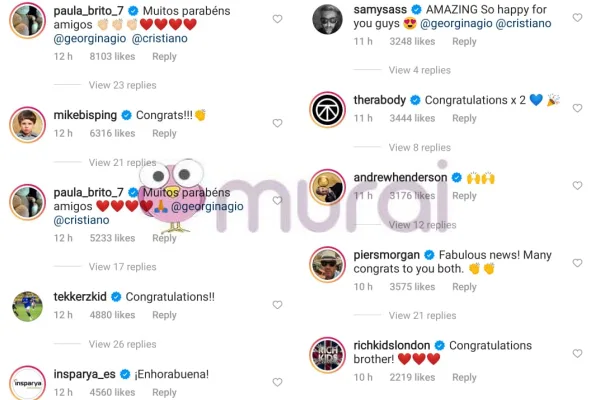Like mikebisping's Congrats comment with heart
The width and height of the screenshot is (600, 400).
277,123
